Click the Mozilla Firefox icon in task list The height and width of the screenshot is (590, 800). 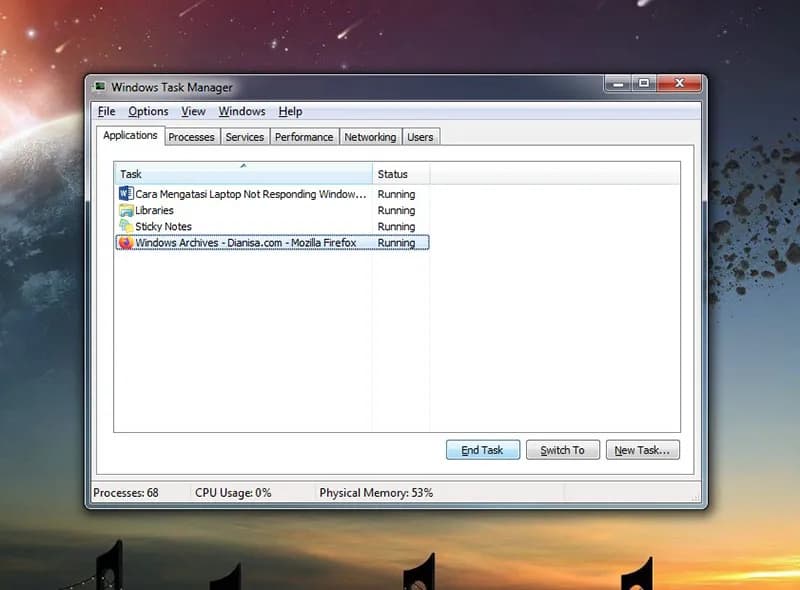(125, 242)
